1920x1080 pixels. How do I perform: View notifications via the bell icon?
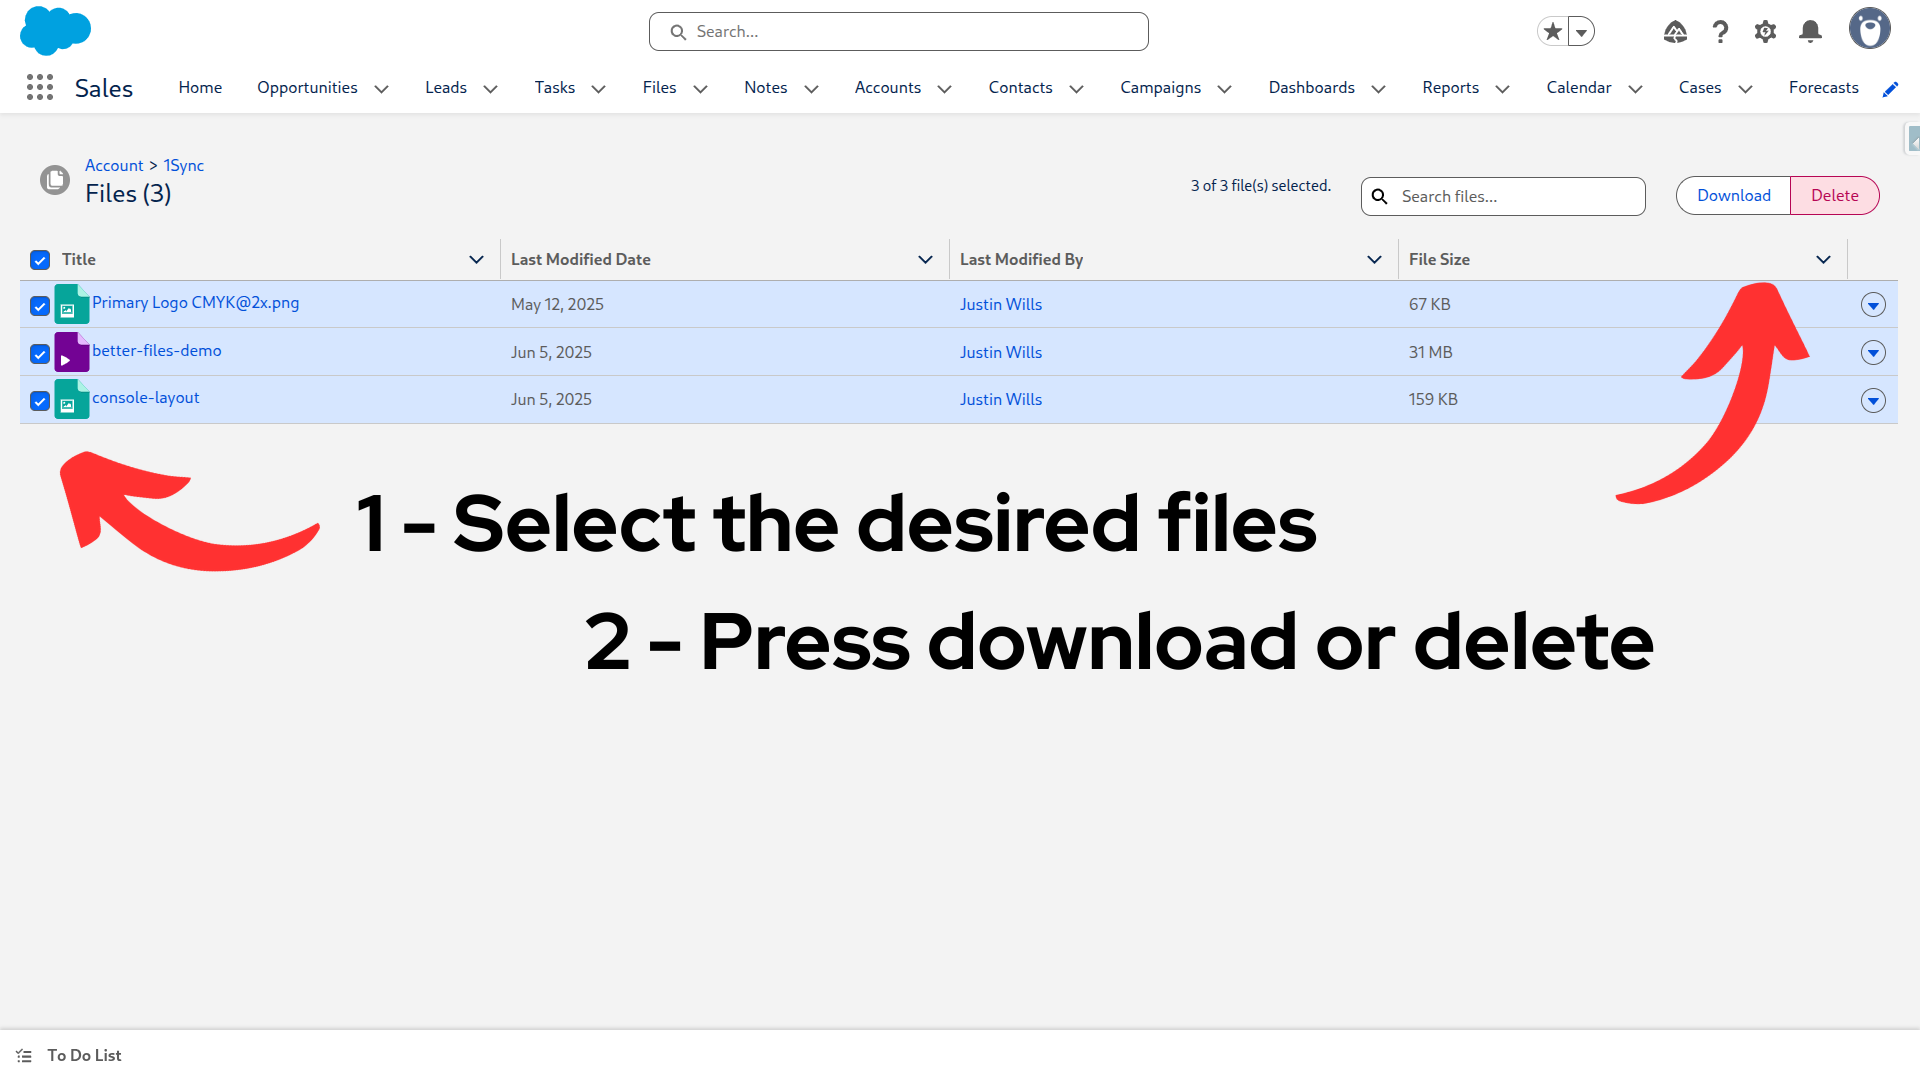(1810, 31)
